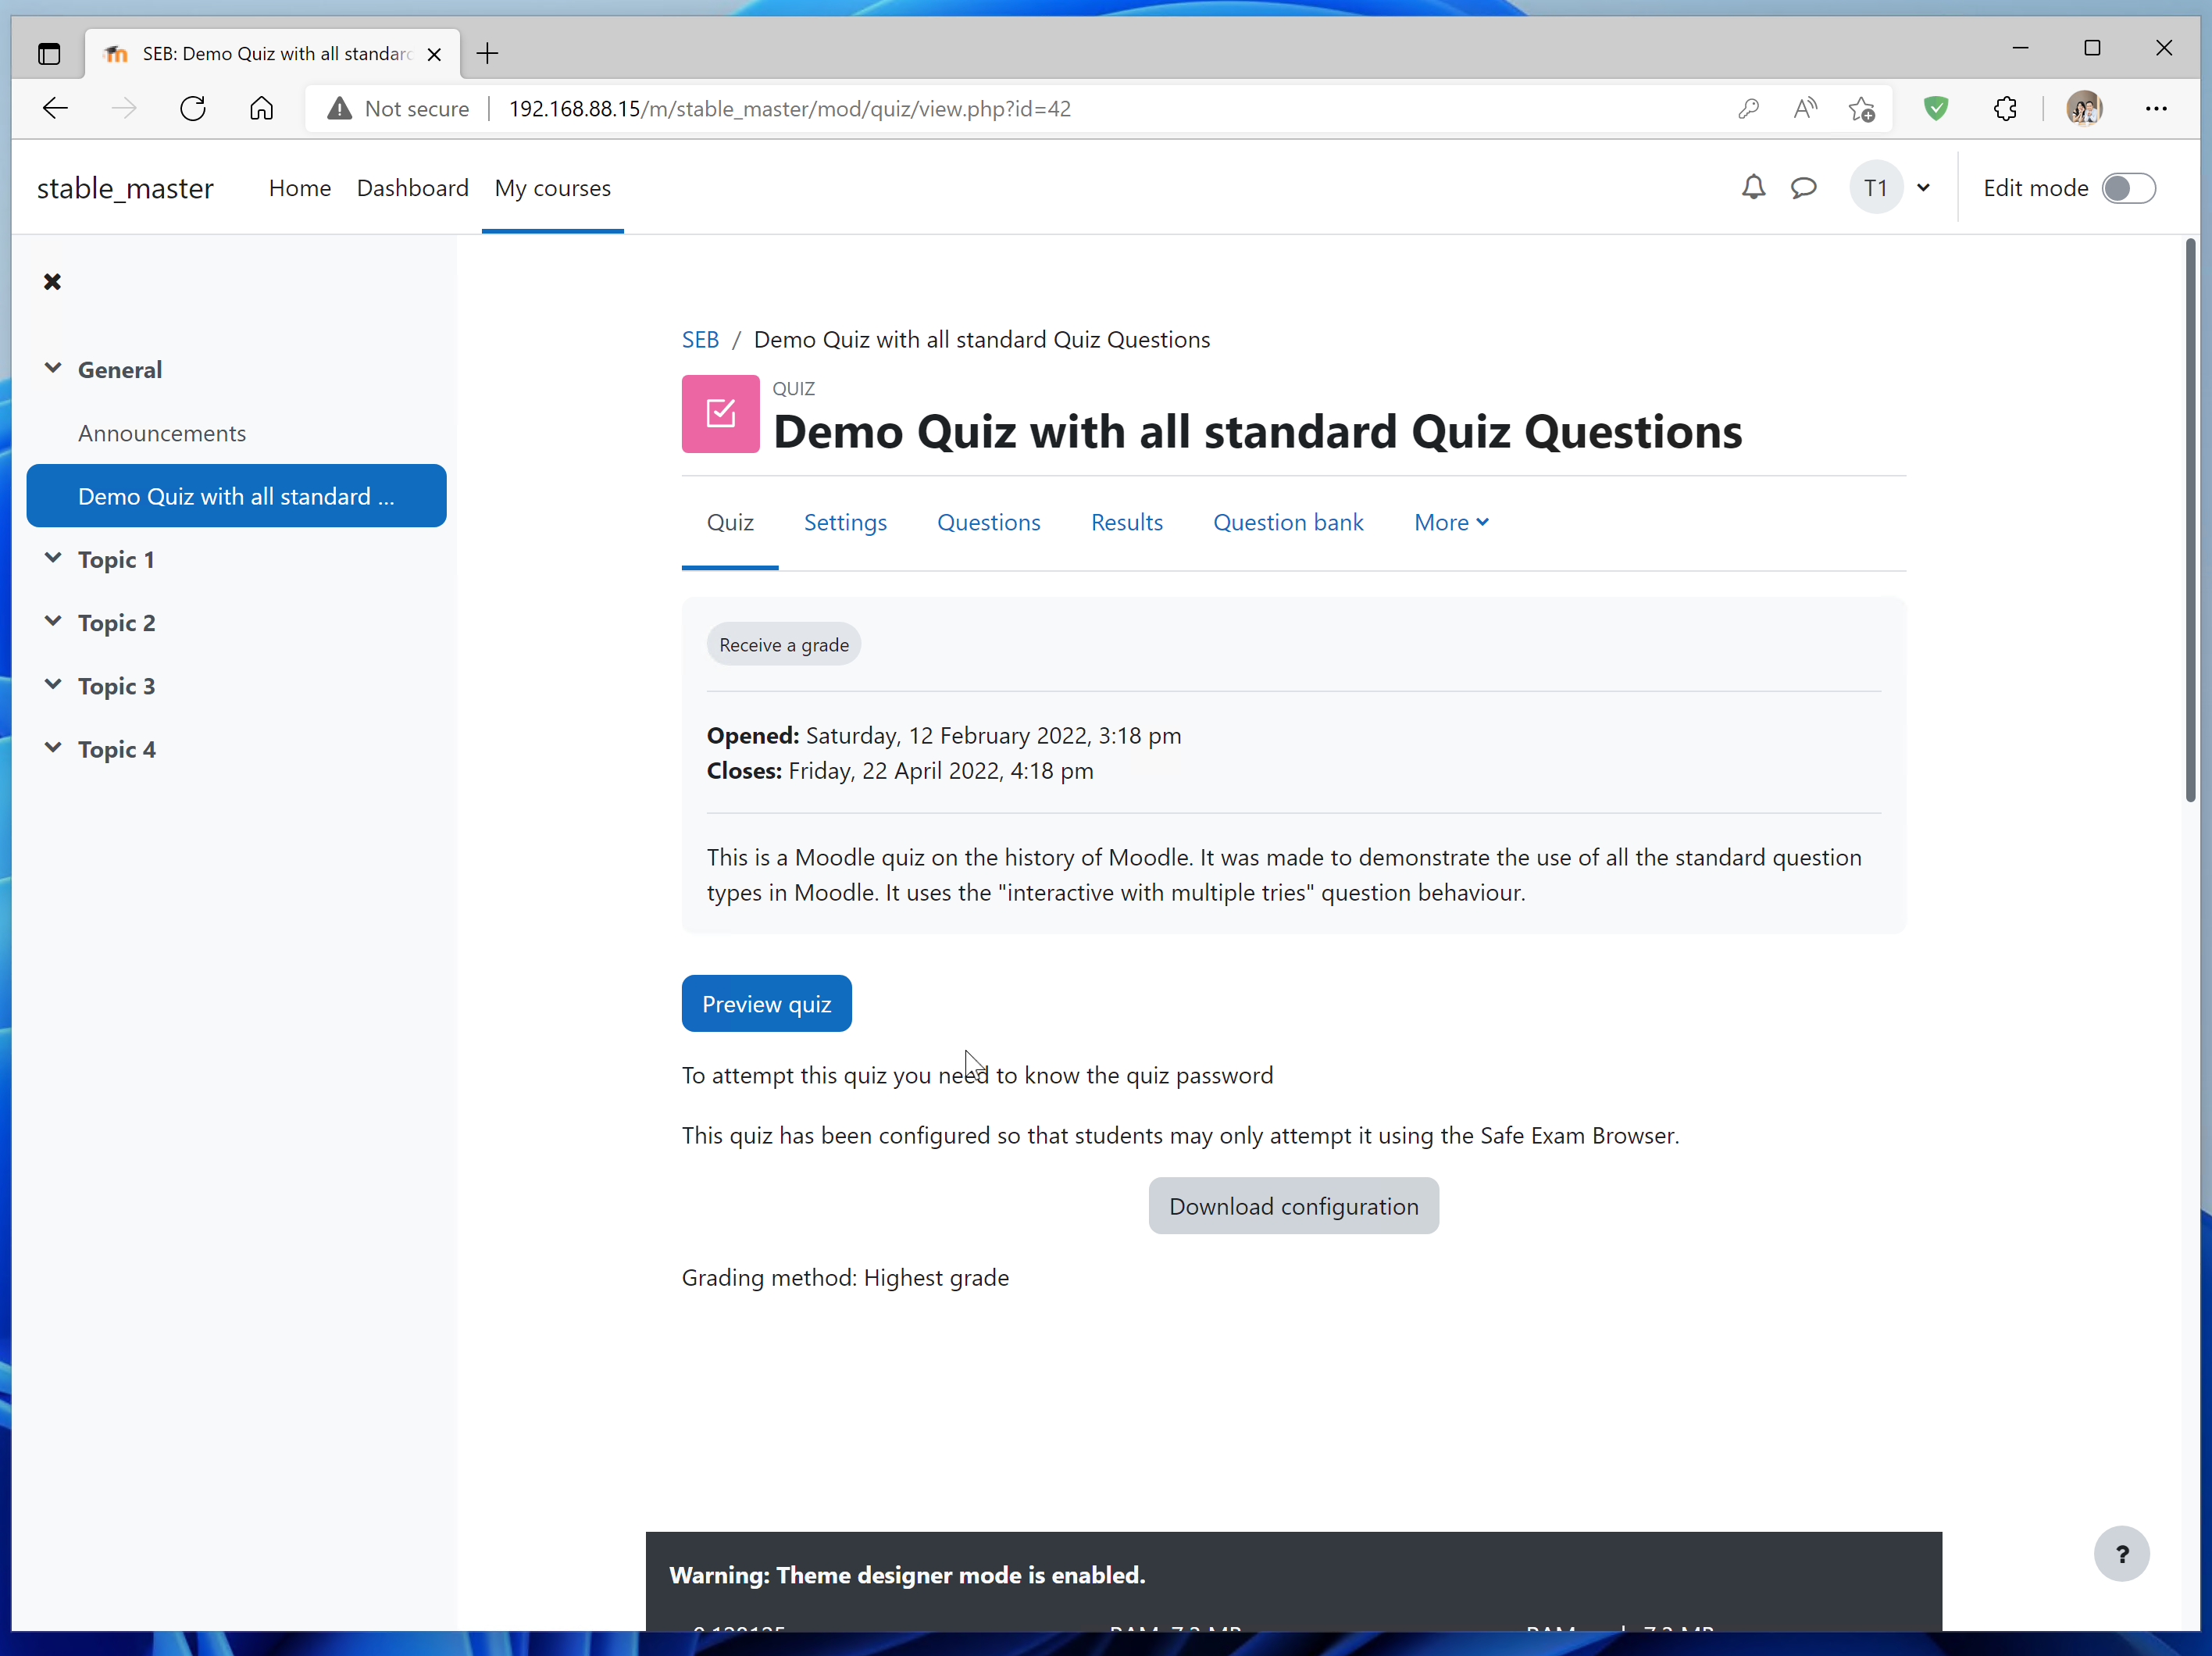Click the browser back arrow
Image resolution: width=2212 pixels, height=1656 pixels.
55,108
